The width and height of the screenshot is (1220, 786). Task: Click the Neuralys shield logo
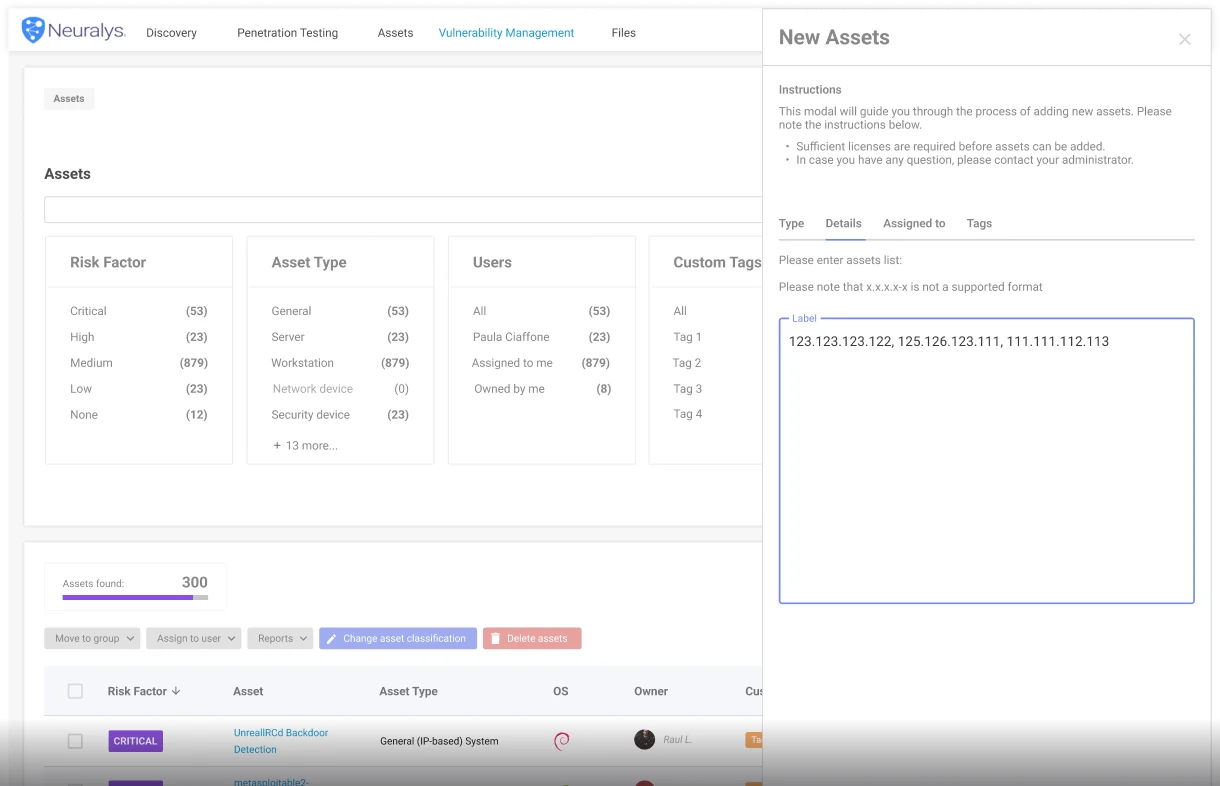33,30
